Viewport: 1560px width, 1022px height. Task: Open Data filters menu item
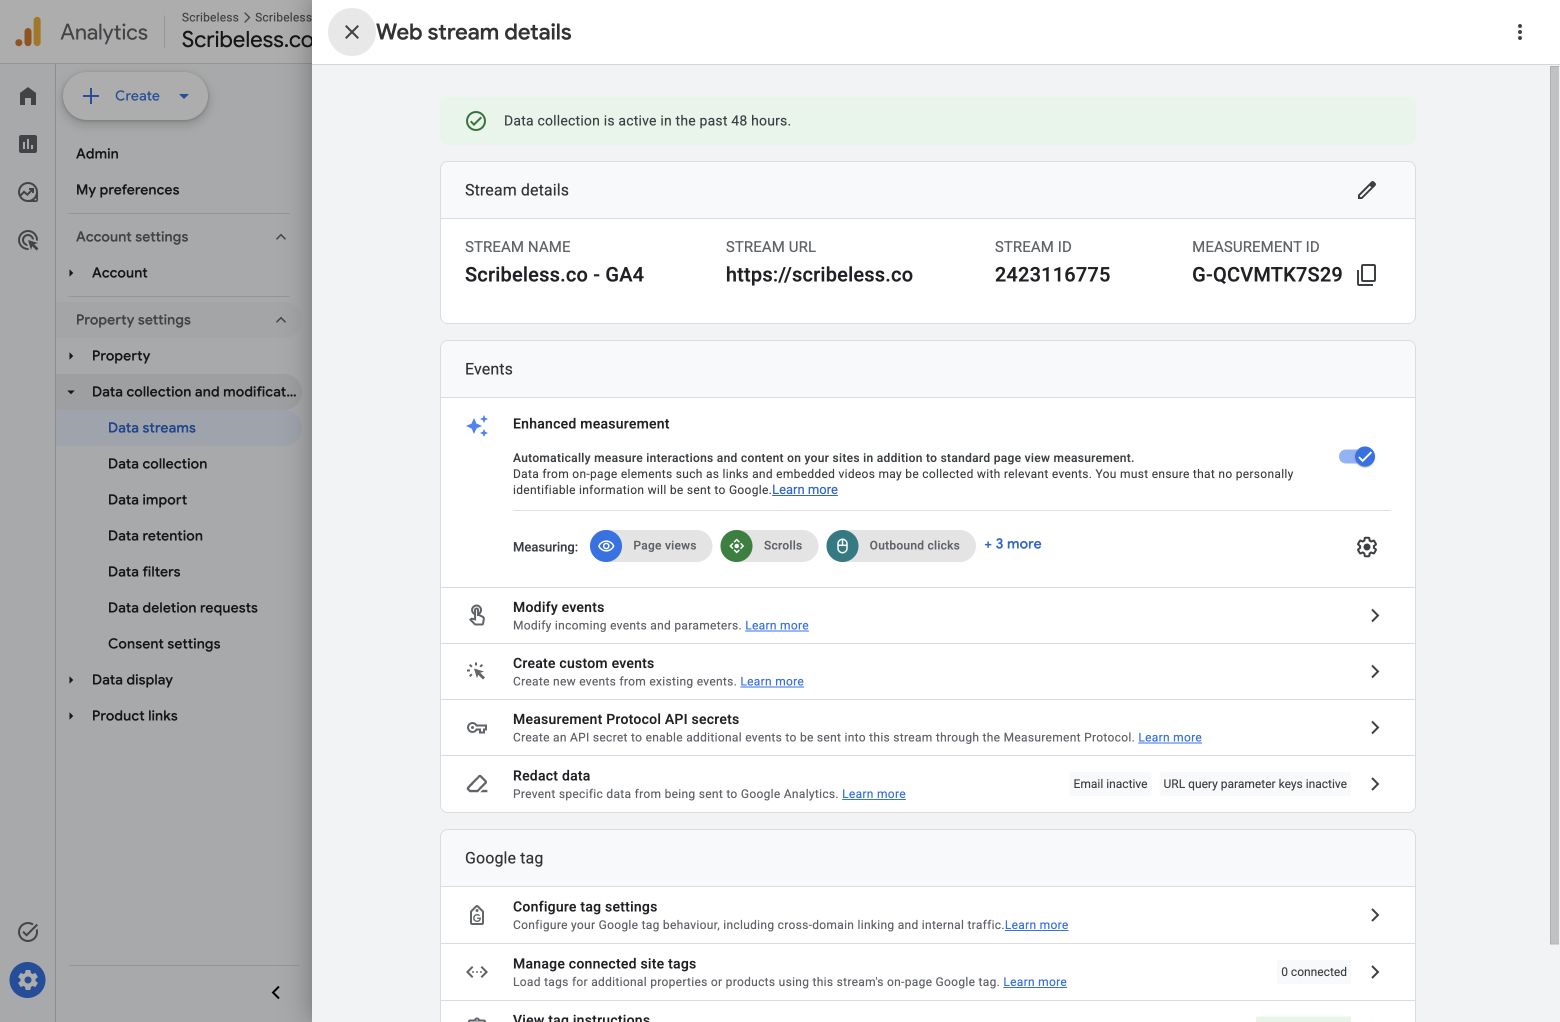pos(144,572)
